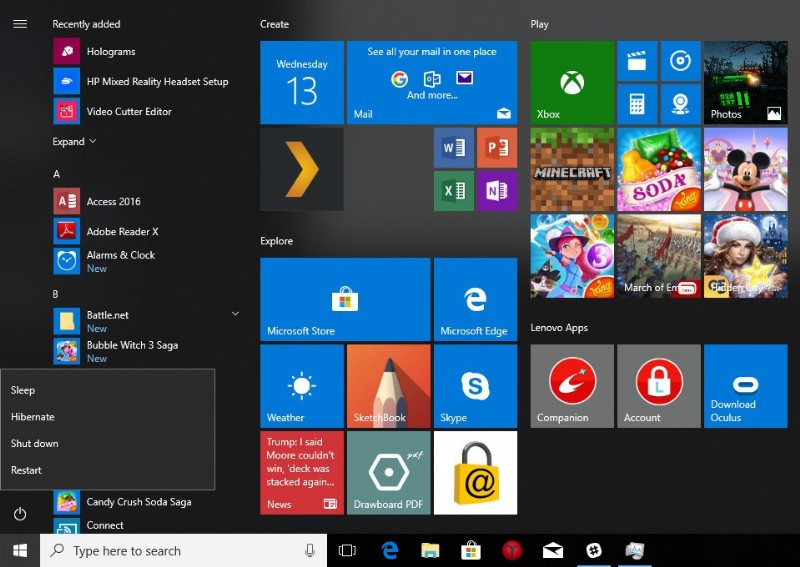Expand the Battle.net folder chevron
The image size is (800, 567).
pyautogui.click(x=235, y=313)
